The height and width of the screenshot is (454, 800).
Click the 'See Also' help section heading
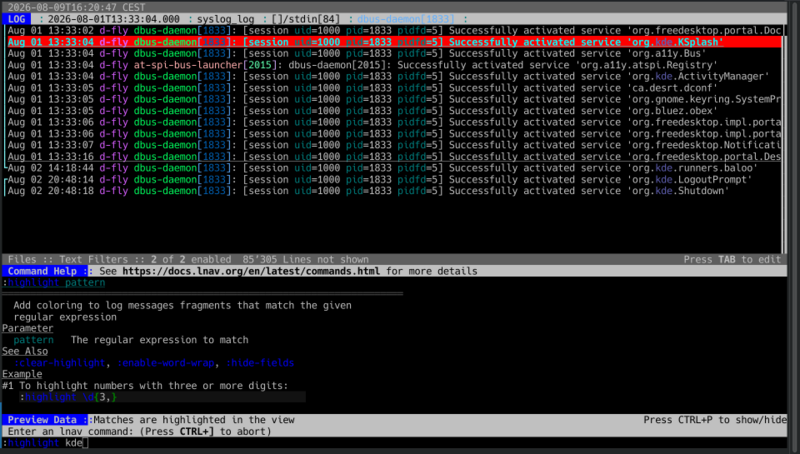coord(24,351)
